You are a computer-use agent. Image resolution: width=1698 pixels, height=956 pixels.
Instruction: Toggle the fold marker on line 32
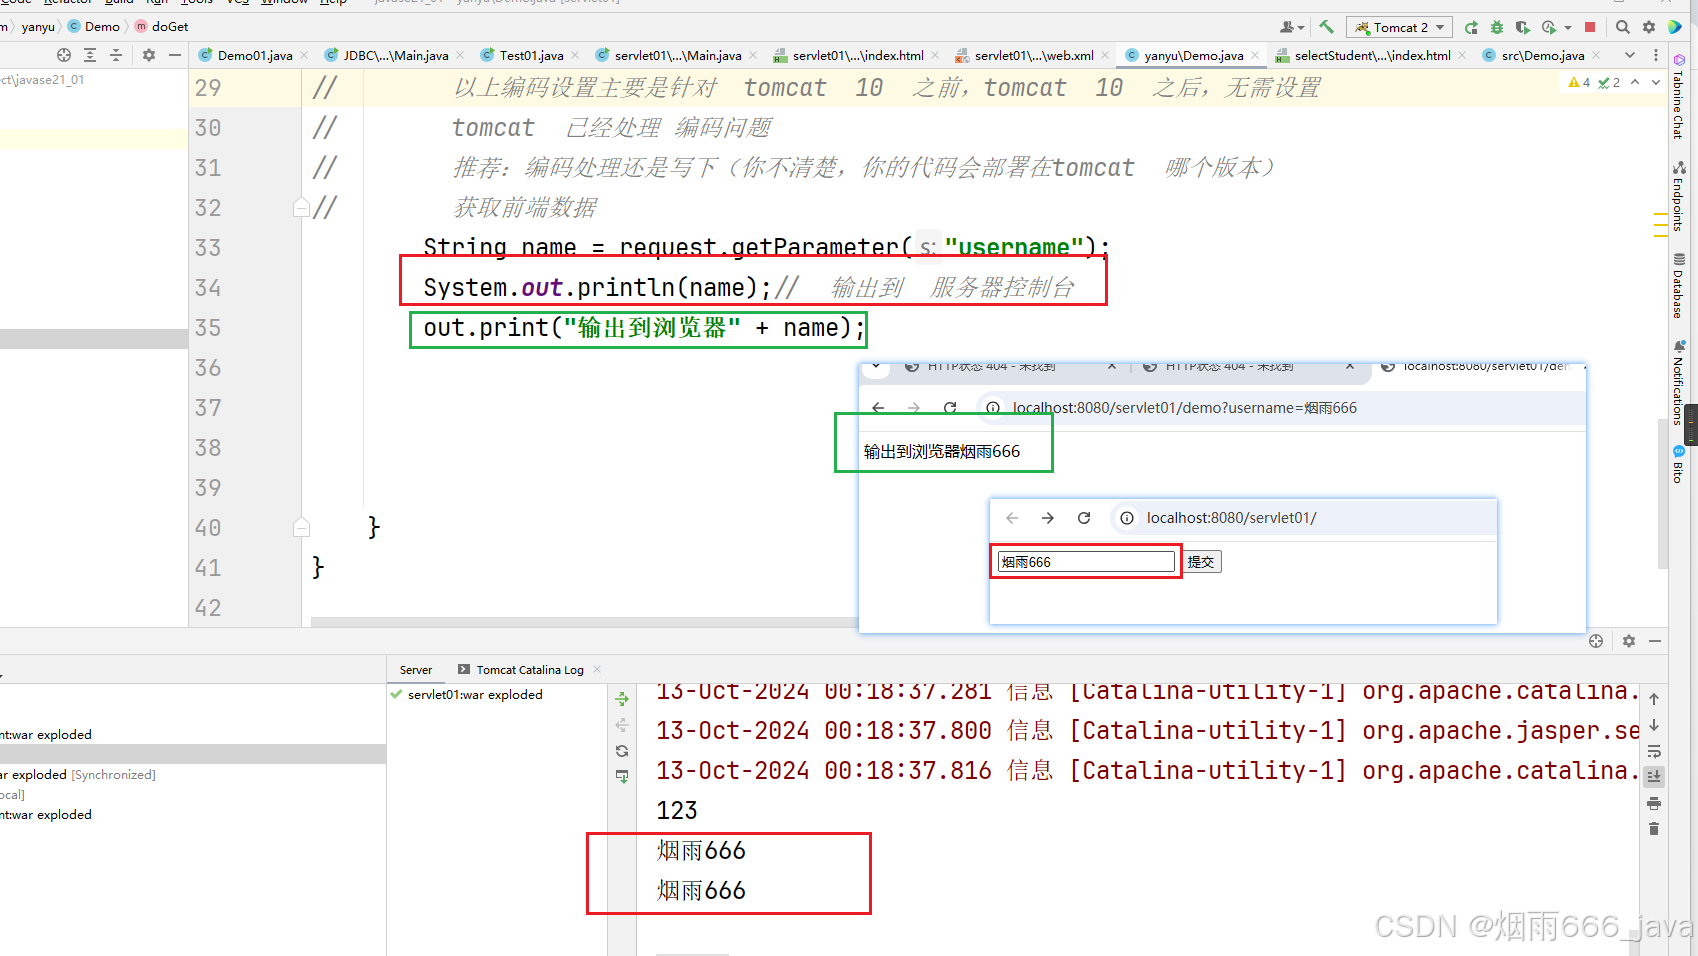pyautogui.click(x=301, y=208)
